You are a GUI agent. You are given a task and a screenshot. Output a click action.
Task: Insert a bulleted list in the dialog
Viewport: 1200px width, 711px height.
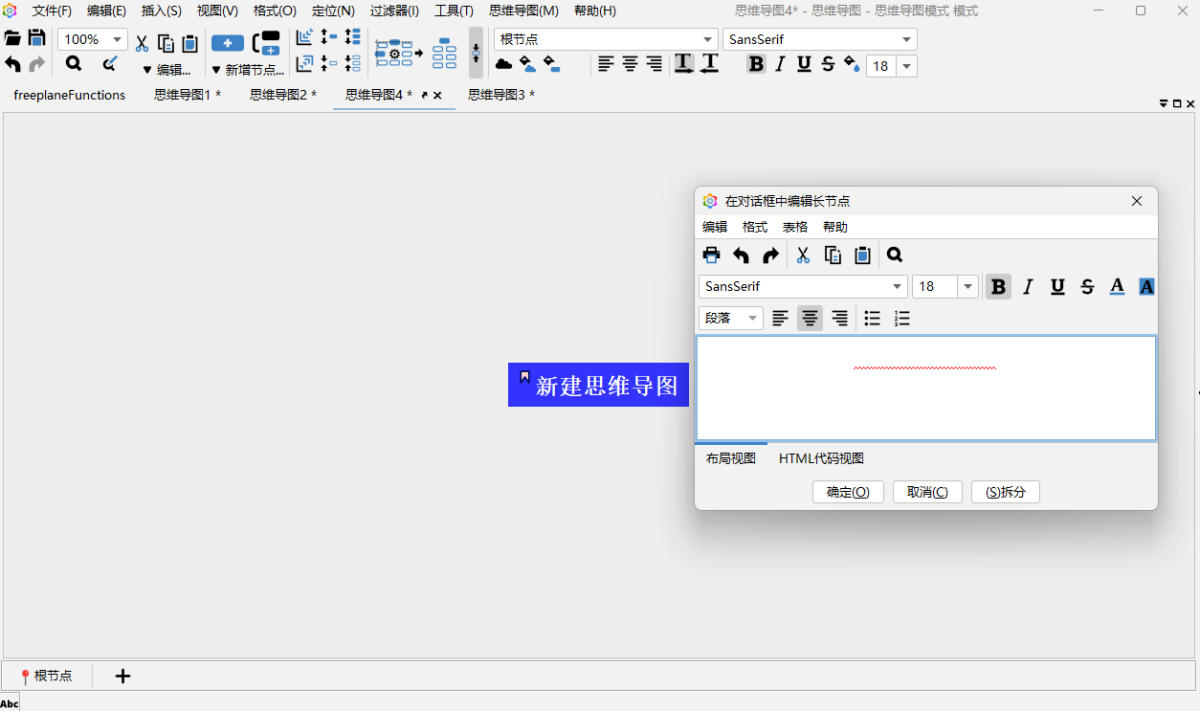[872, 318]
